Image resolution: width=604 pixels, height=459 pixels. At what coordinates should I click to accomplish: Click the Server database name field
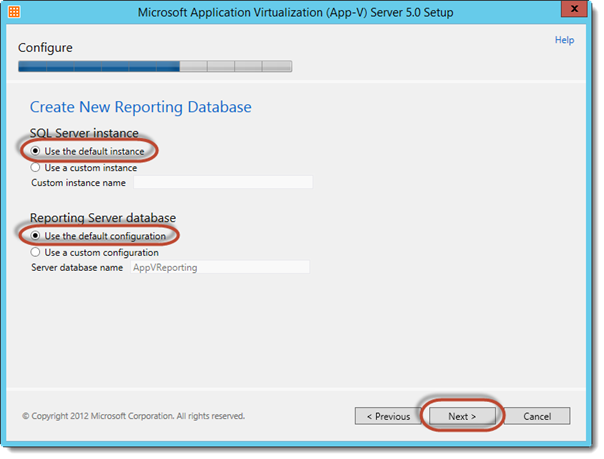point(220,267)
